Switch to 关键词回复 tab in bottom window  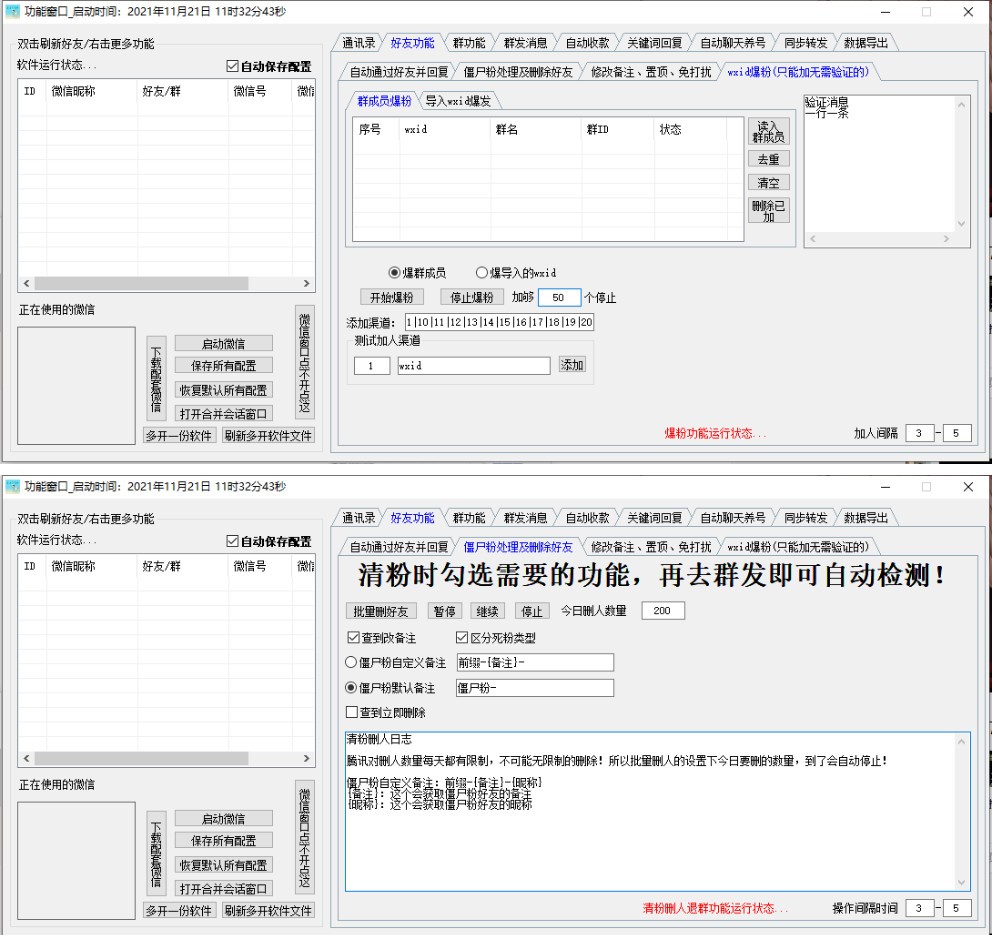[654, 517]
